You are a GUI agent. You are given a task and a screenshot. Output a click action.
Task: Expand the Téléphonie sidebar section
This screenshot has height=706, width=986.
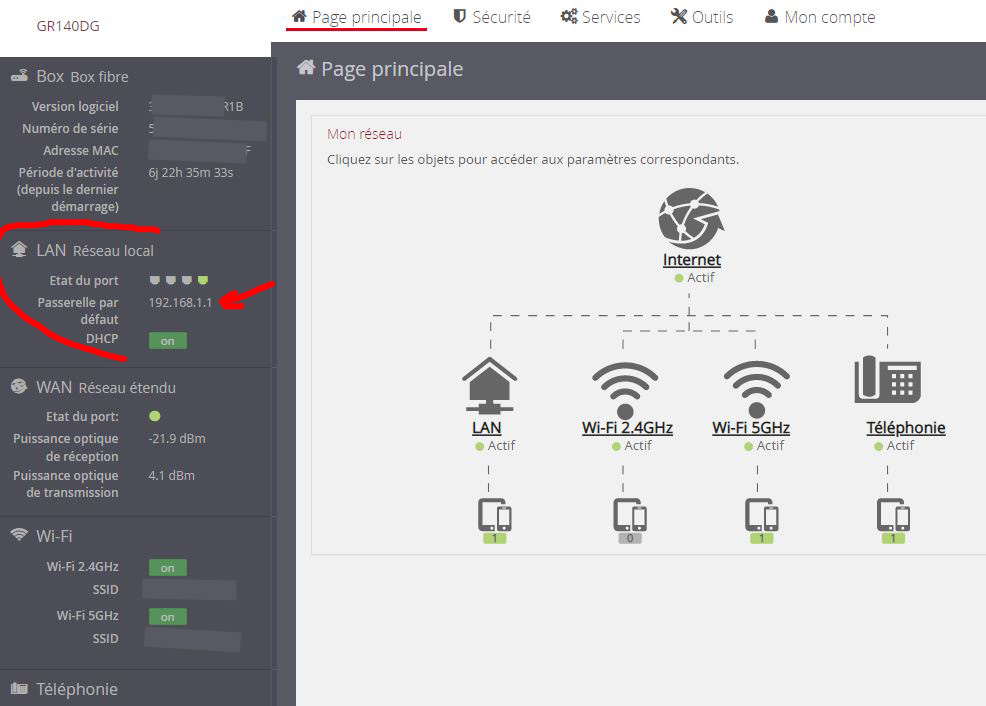76,689
